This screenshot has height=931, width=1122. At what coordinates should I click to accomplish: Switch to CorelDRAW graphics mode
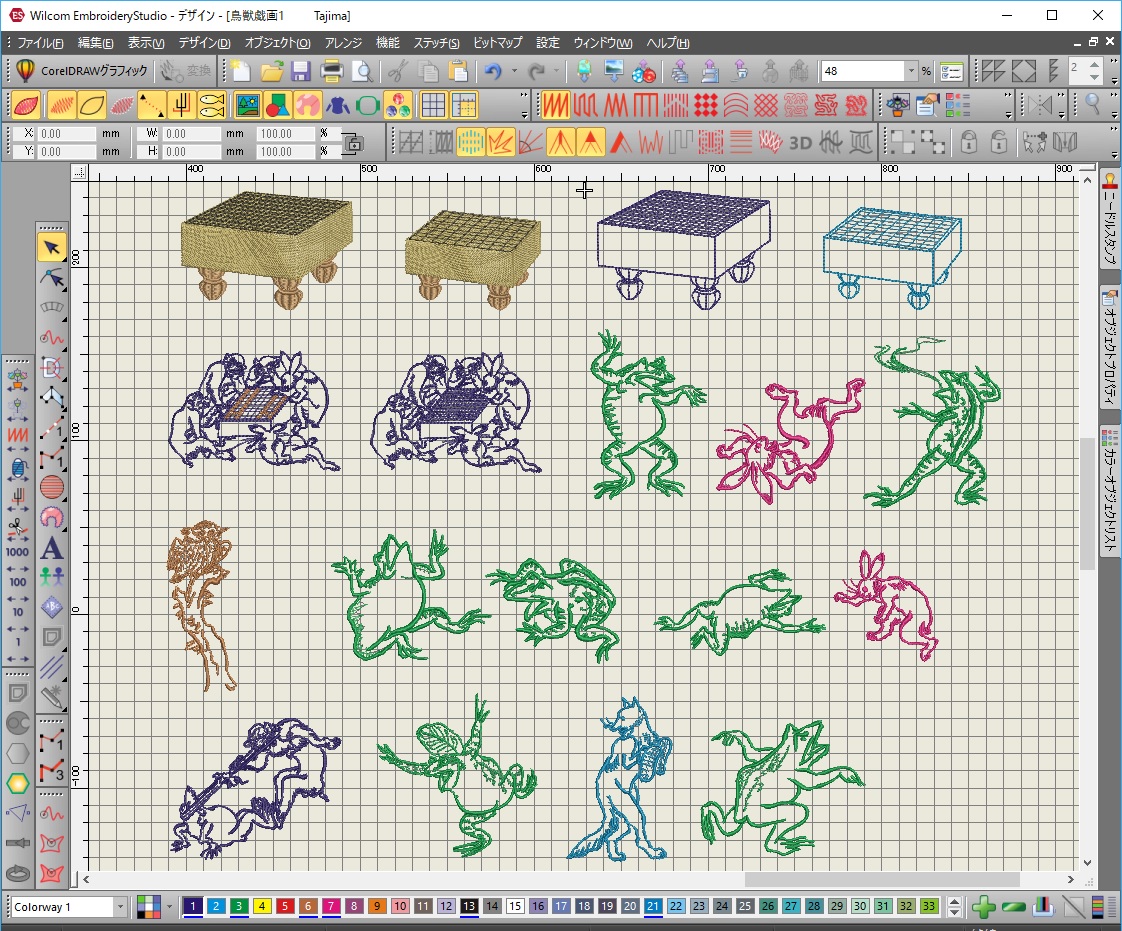[82, 71]
